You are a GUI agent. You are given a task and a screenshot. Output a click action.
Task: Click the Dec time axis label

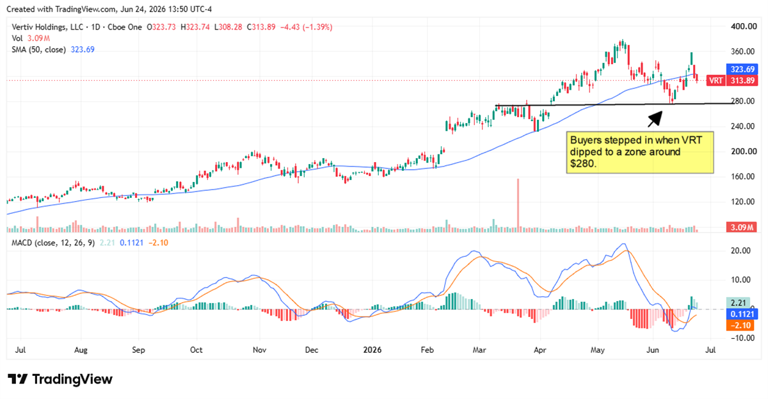(x=312, y=350)
